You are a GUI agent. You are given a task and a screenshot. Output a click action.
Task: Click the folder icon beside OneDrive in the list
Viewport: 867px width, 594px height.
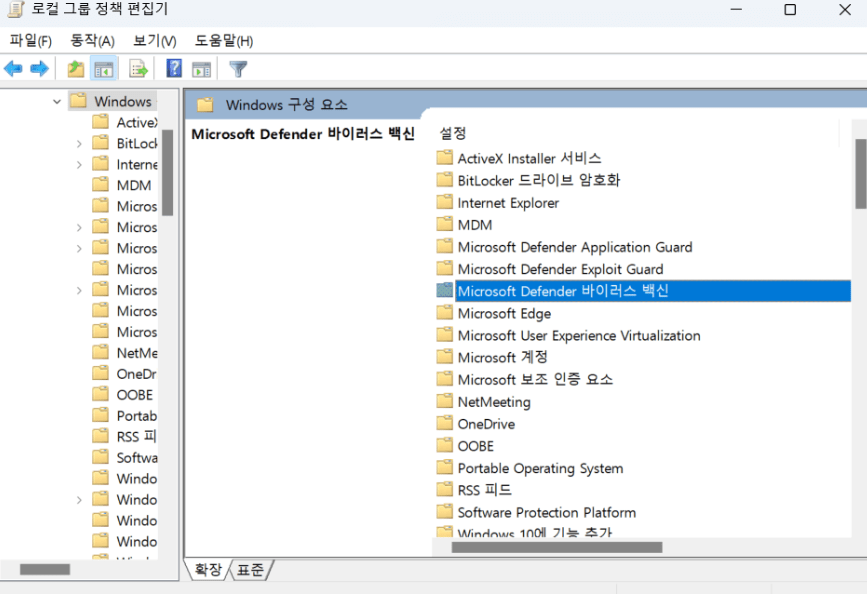pyautogui.click(x=445, y=424)
